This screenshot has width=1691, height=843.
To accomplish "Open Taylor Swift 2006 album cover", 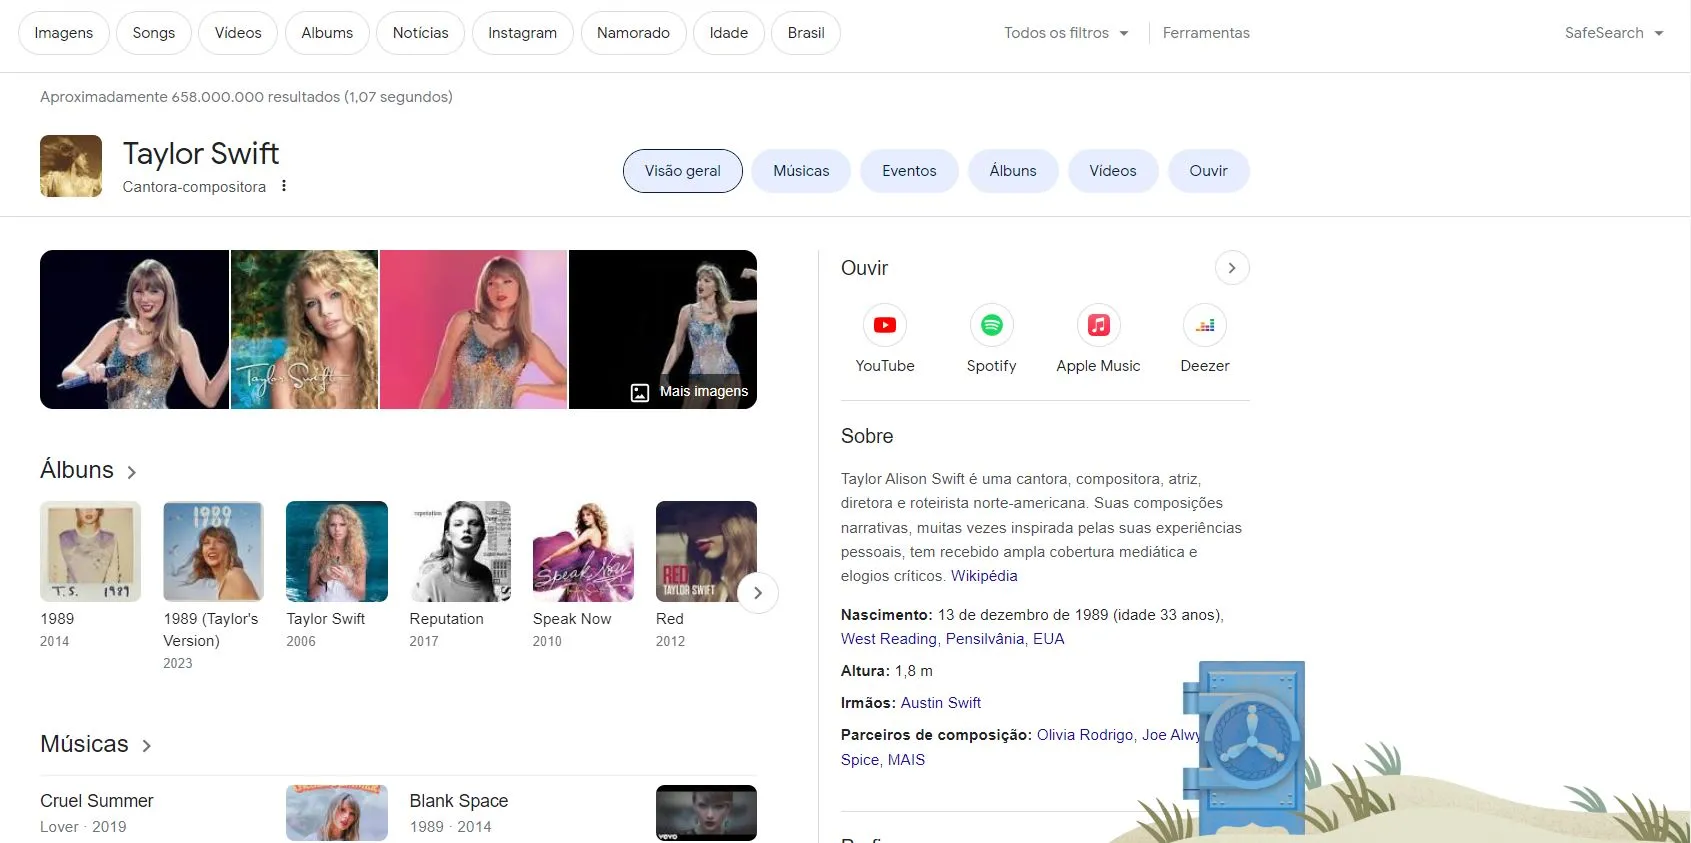I will [337, 551].
